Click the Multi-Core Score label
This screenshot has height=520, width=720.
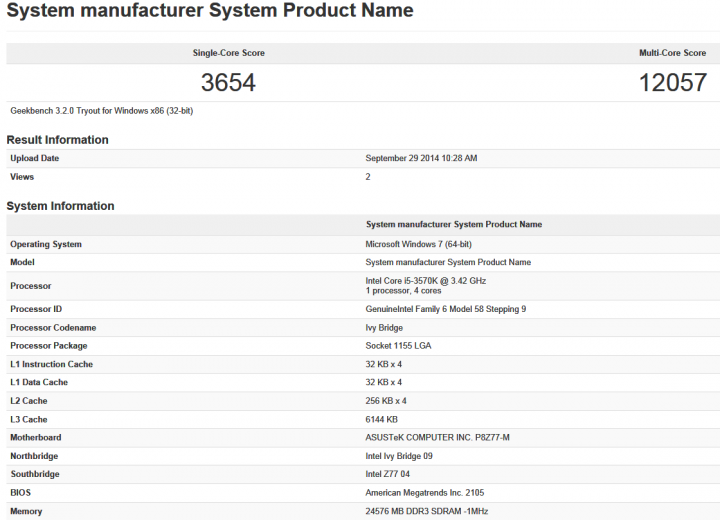click(673, 53)
